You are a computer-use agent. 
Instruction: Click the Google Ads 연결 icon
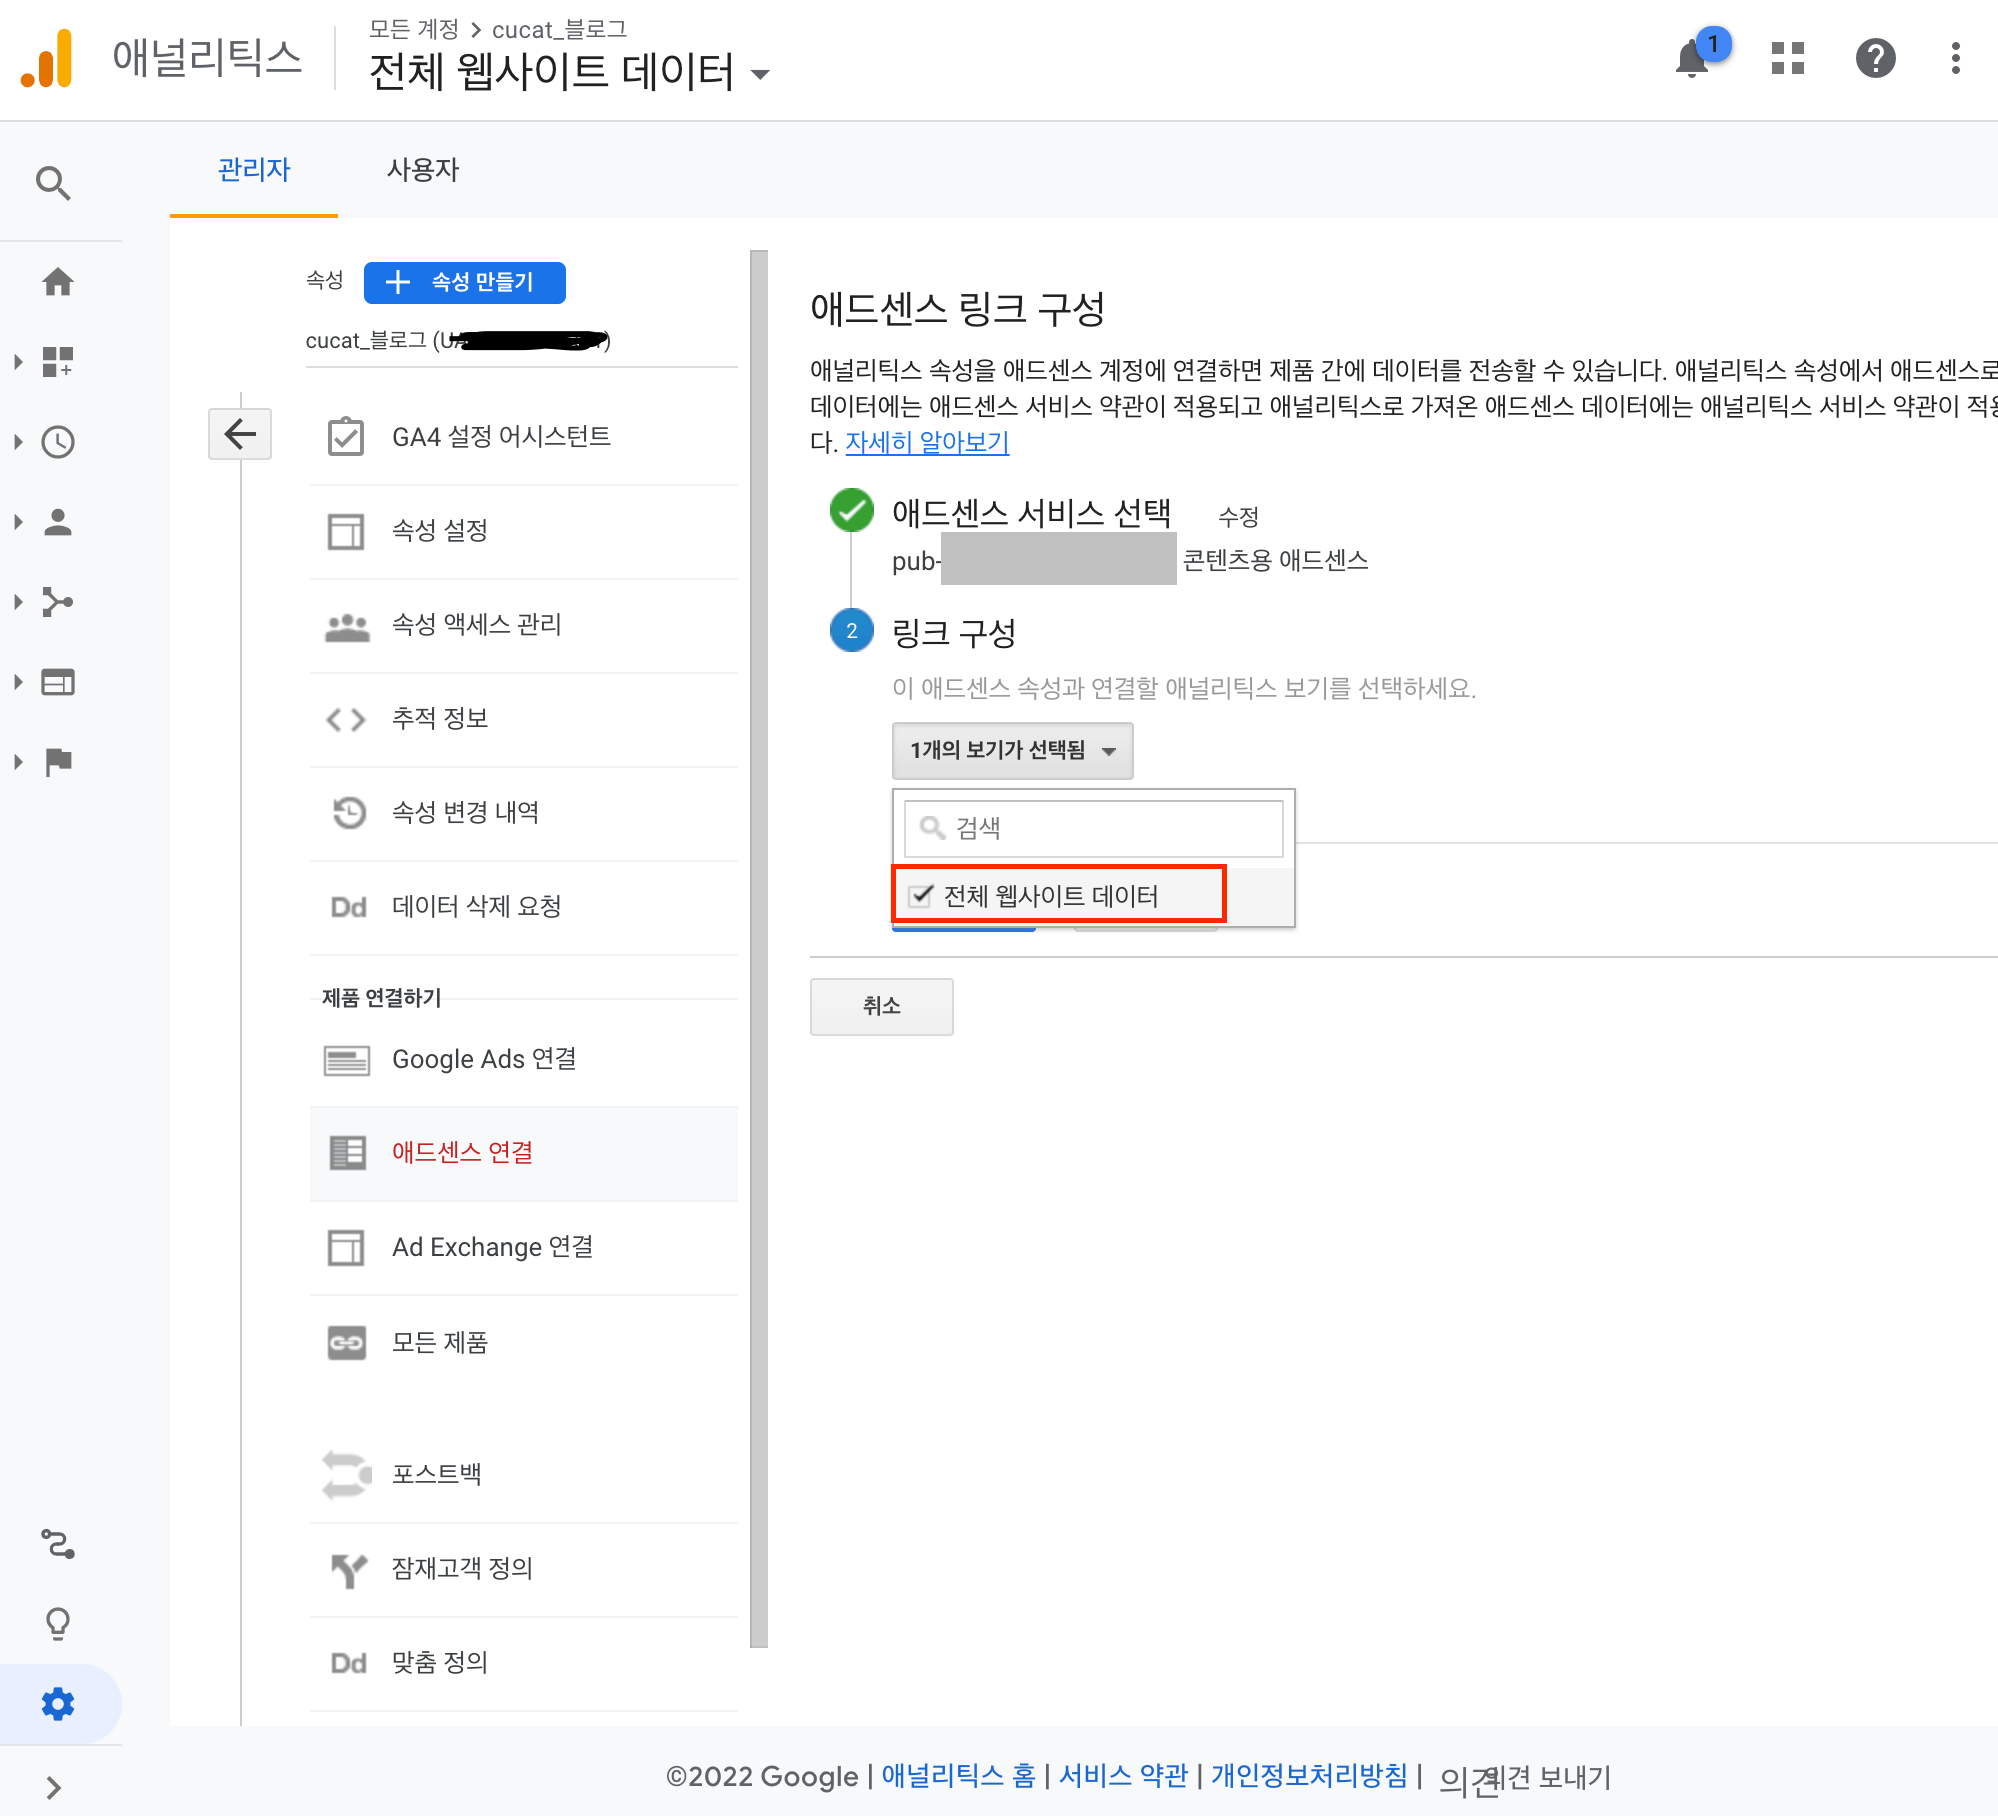pyautogui.click(x=347, y=1060)
